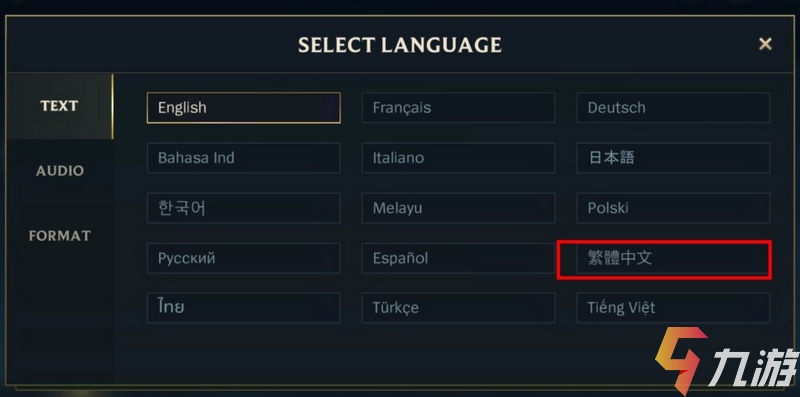Select the ไทย language option
Image resolution: width=800 pixels, height=397 pixels.
[x=243, y=308]
